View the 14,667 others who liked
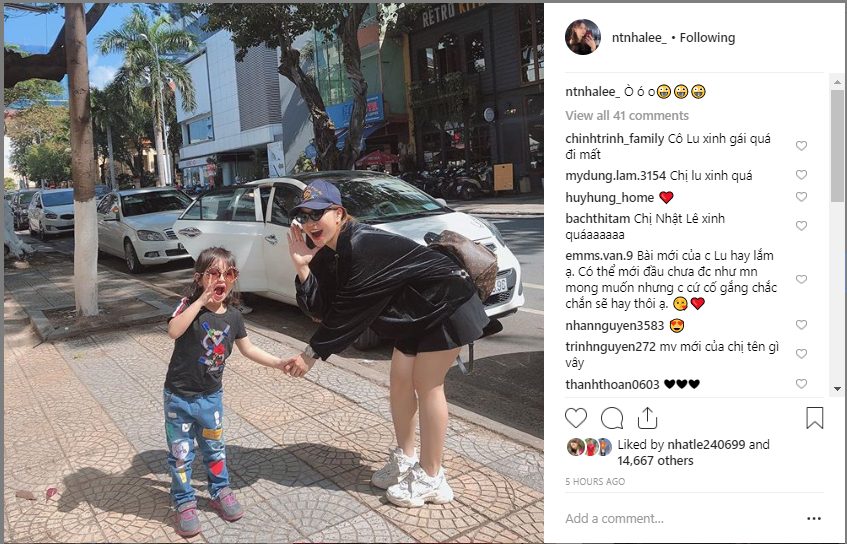The height and width of the screenshot is (544, 847). click(655, 461)
